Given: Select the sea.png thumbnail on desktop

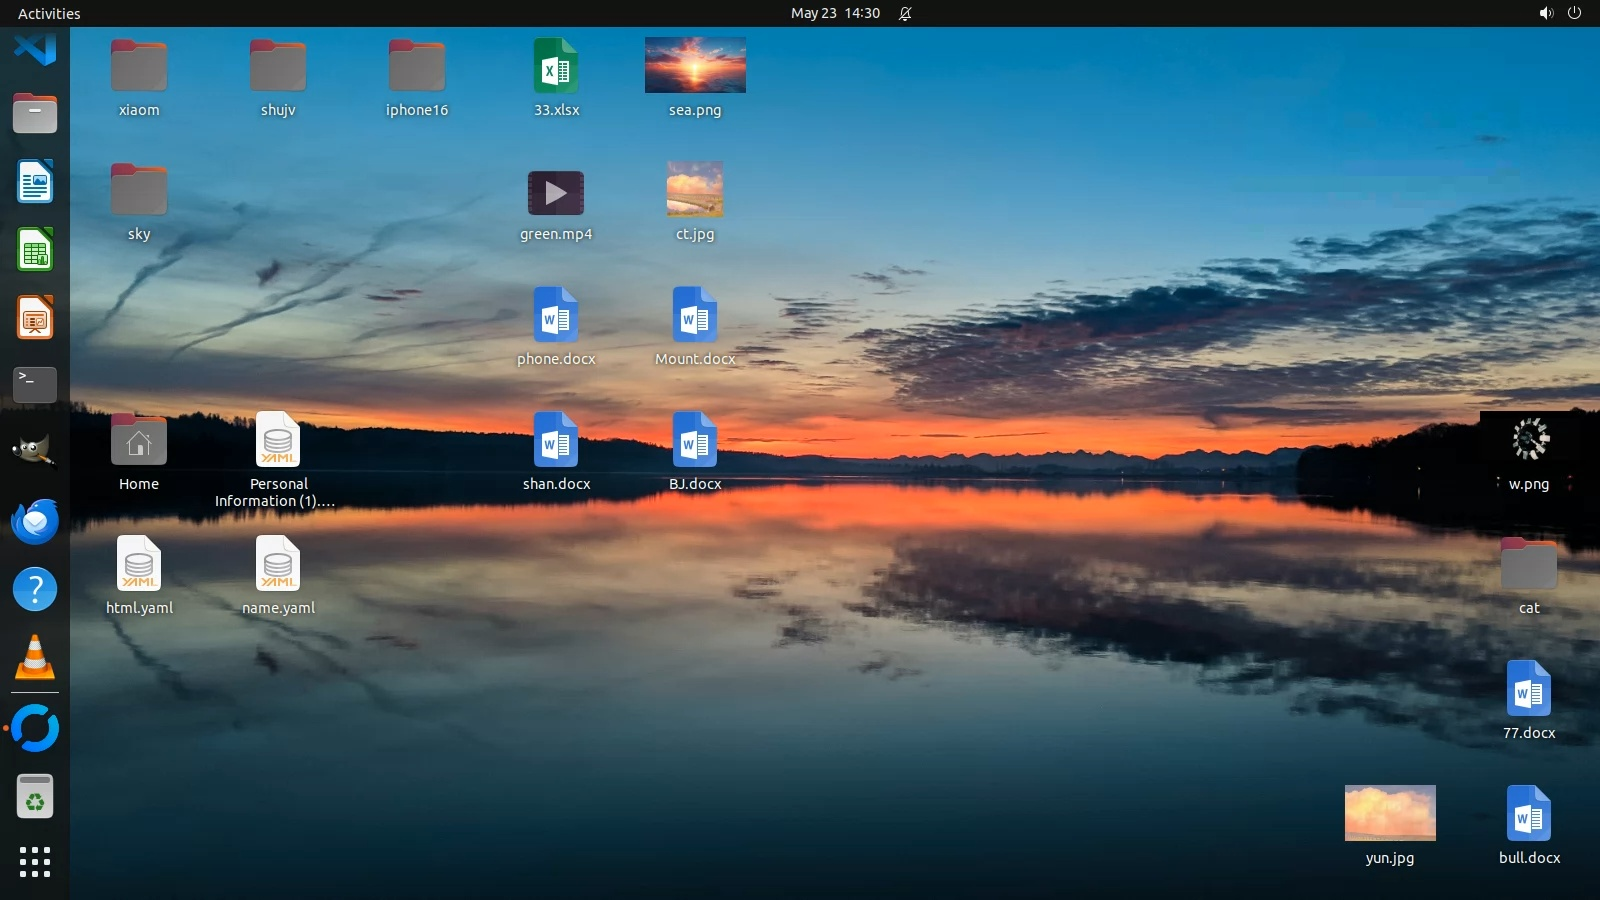Looking at the screenshot, I should (695, 66).
